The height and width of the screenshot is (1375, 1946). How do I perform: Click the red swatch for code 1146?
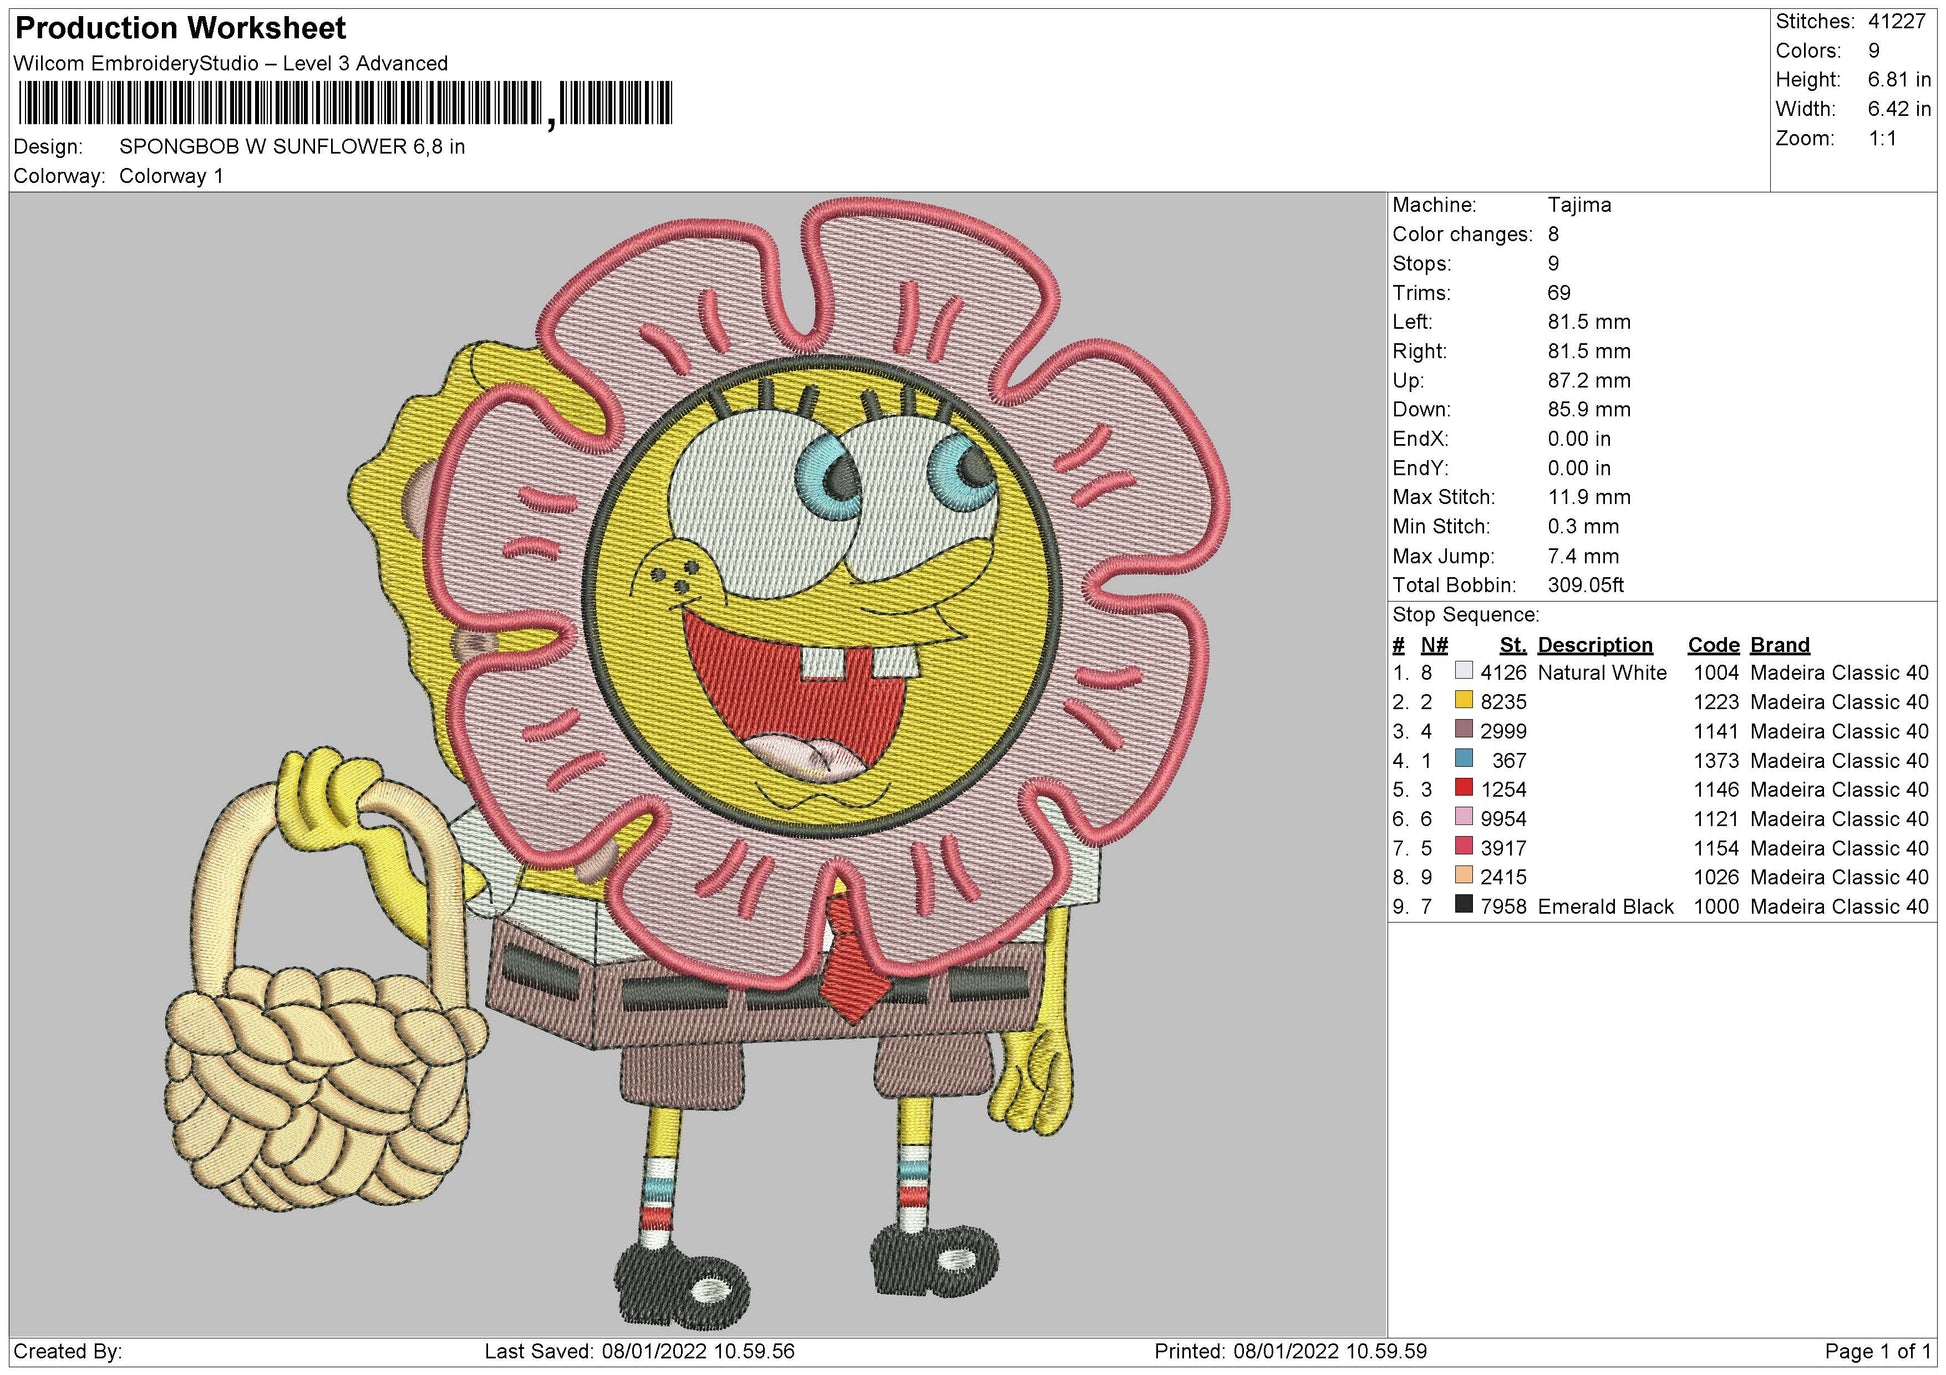(x=1464, y=787)
